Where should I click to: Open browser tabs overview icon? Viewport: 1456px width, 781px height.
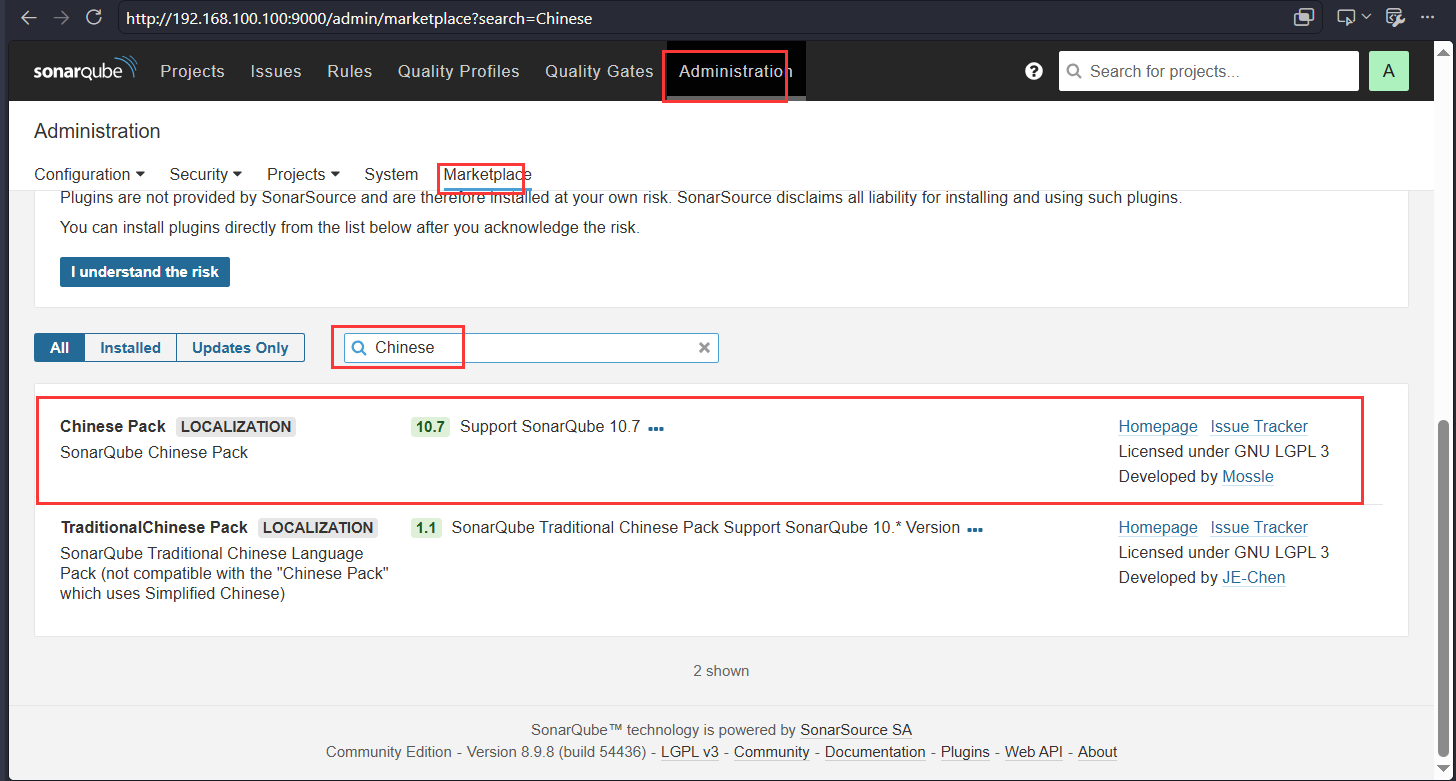click(x=1303, y=17)
